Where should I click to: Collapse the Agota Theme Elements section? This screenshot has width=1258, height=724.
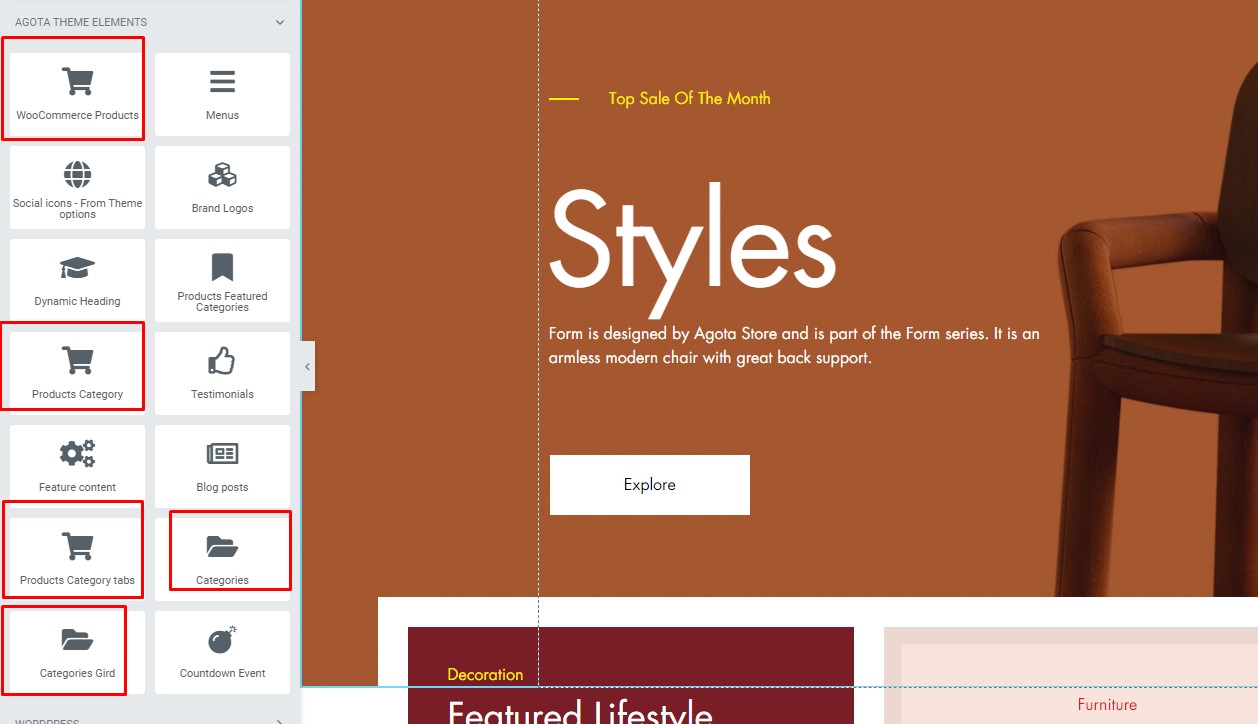(x=280, y=21)
